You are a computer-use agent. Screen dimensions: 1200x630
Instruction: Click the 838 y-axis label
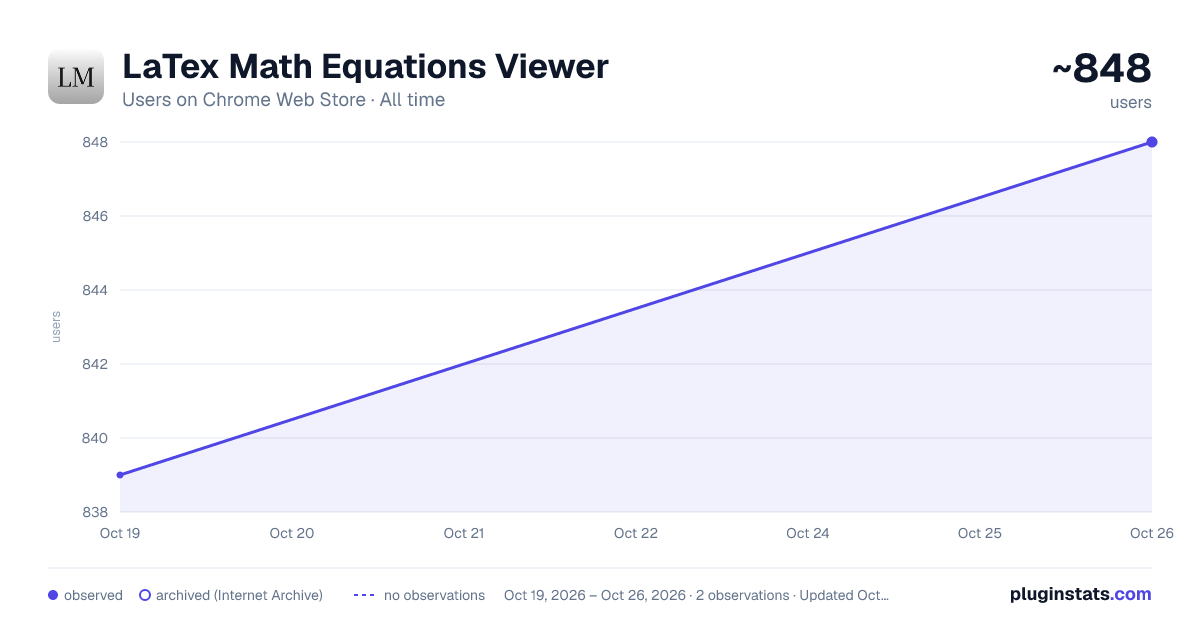[95, 512]
